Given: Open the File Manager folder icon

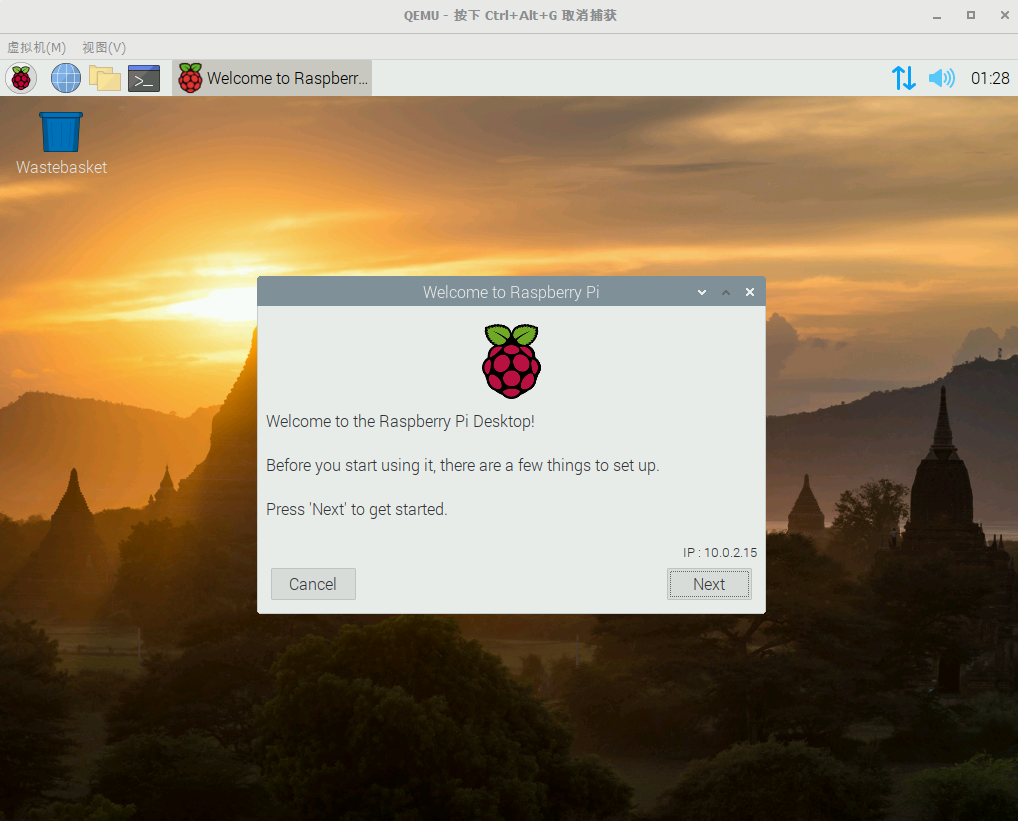Looking at the screenshot, I should (105, 79).
